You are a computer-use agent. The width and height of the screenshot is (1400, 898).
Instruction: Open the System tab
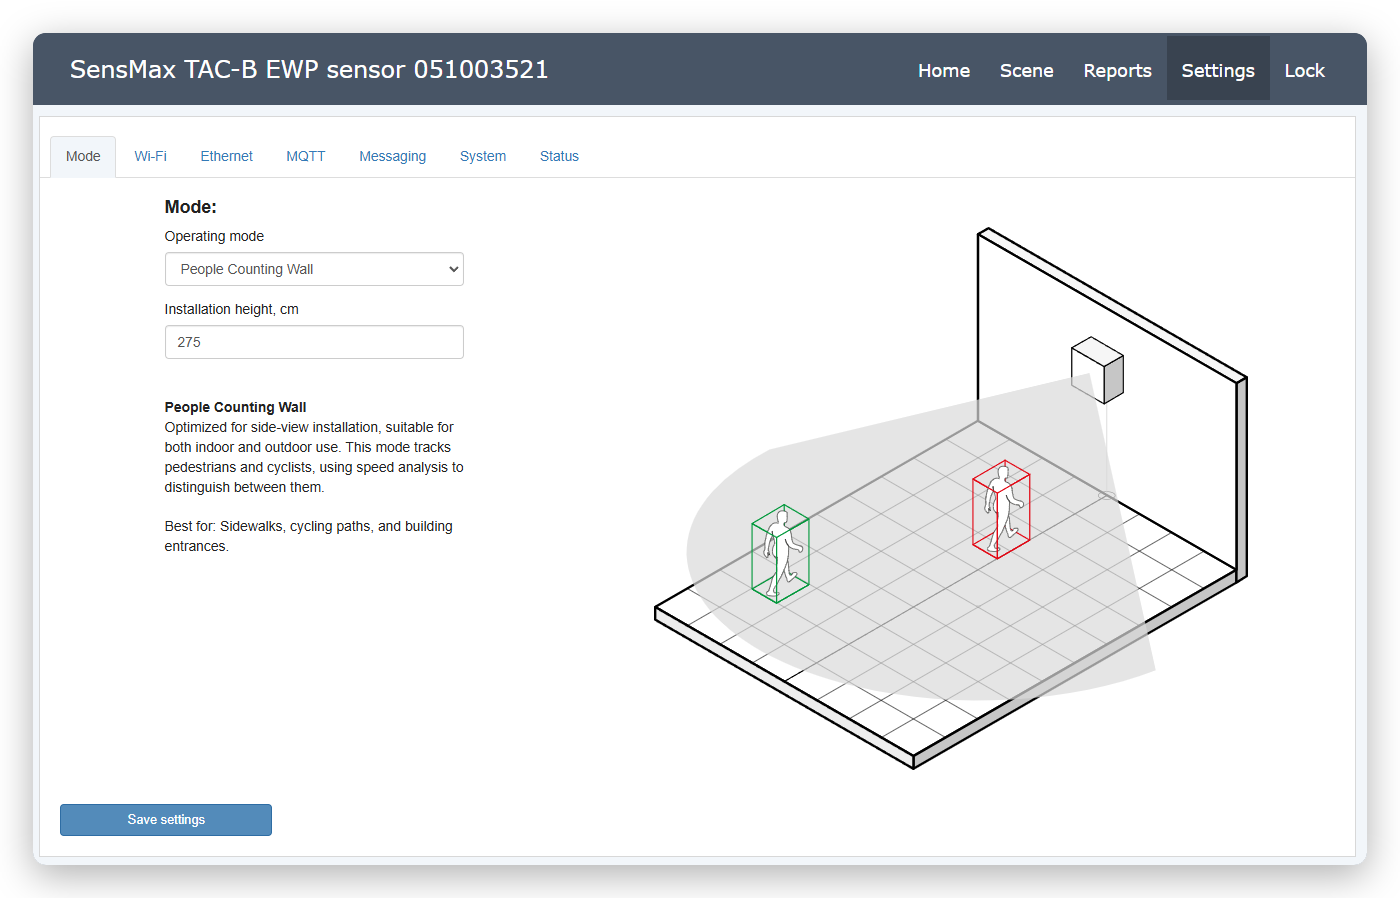tap(483, 156)
